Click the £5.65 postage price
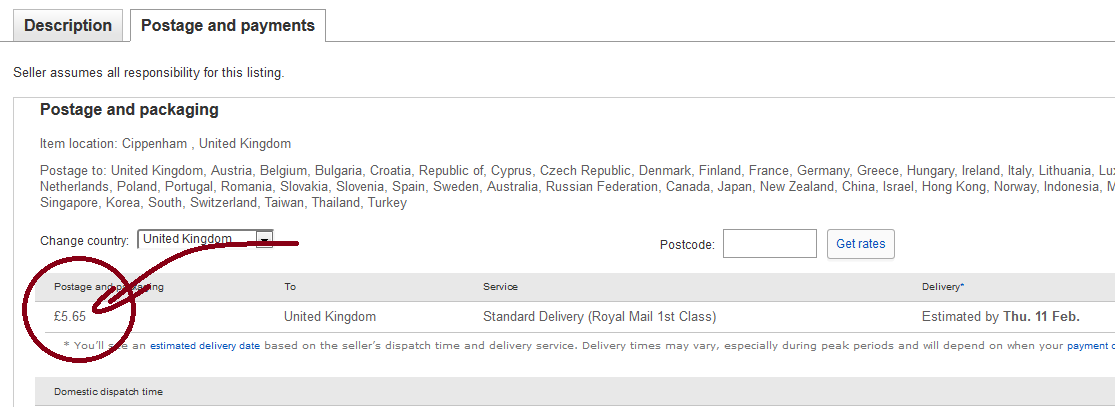Image resolution: width=1115 pixels, height=407 pixels. [70, 317]
